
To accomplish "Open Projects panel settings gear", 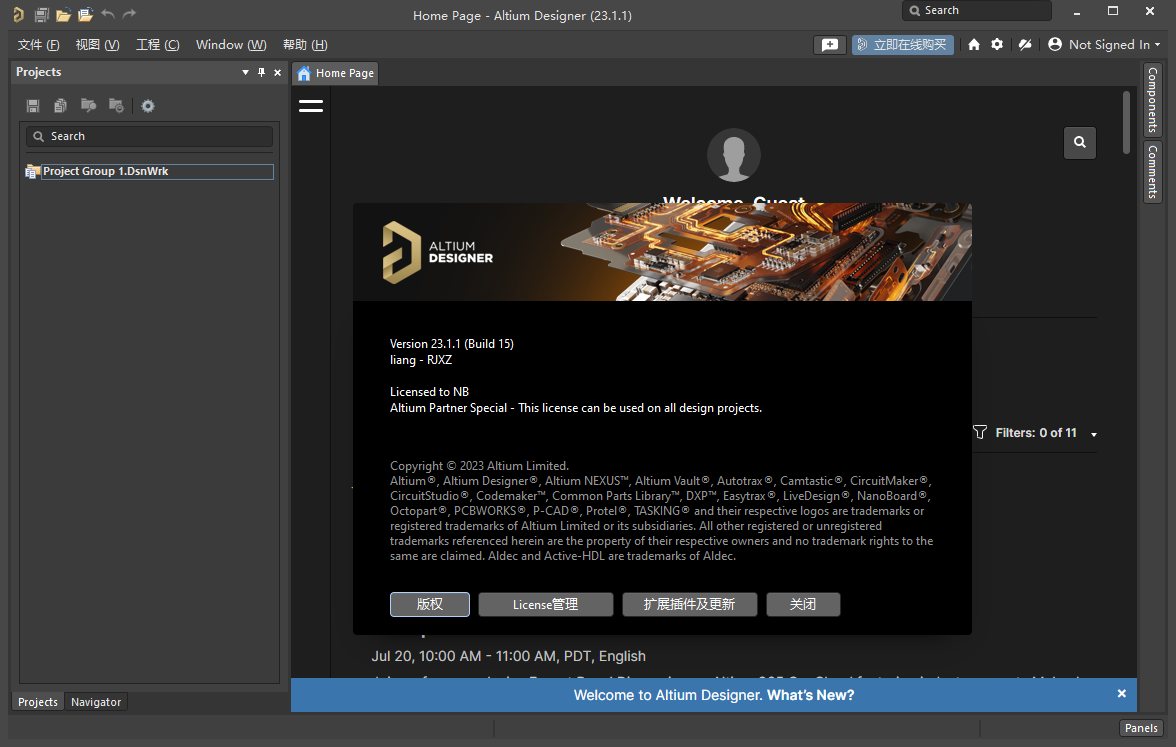I will pos(148,106).
